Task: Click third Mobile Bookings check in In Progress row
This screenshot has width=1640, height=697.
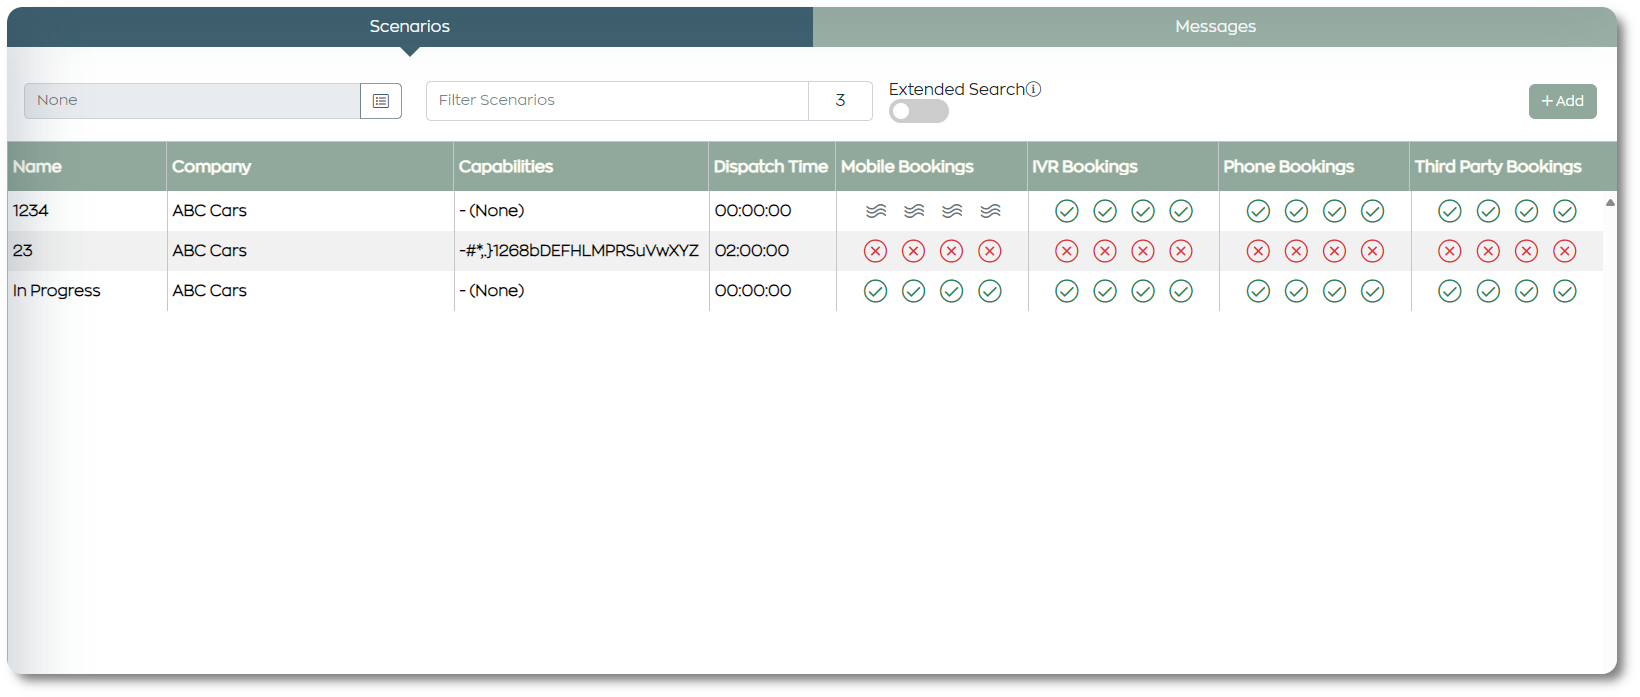Action: (952, 291)
